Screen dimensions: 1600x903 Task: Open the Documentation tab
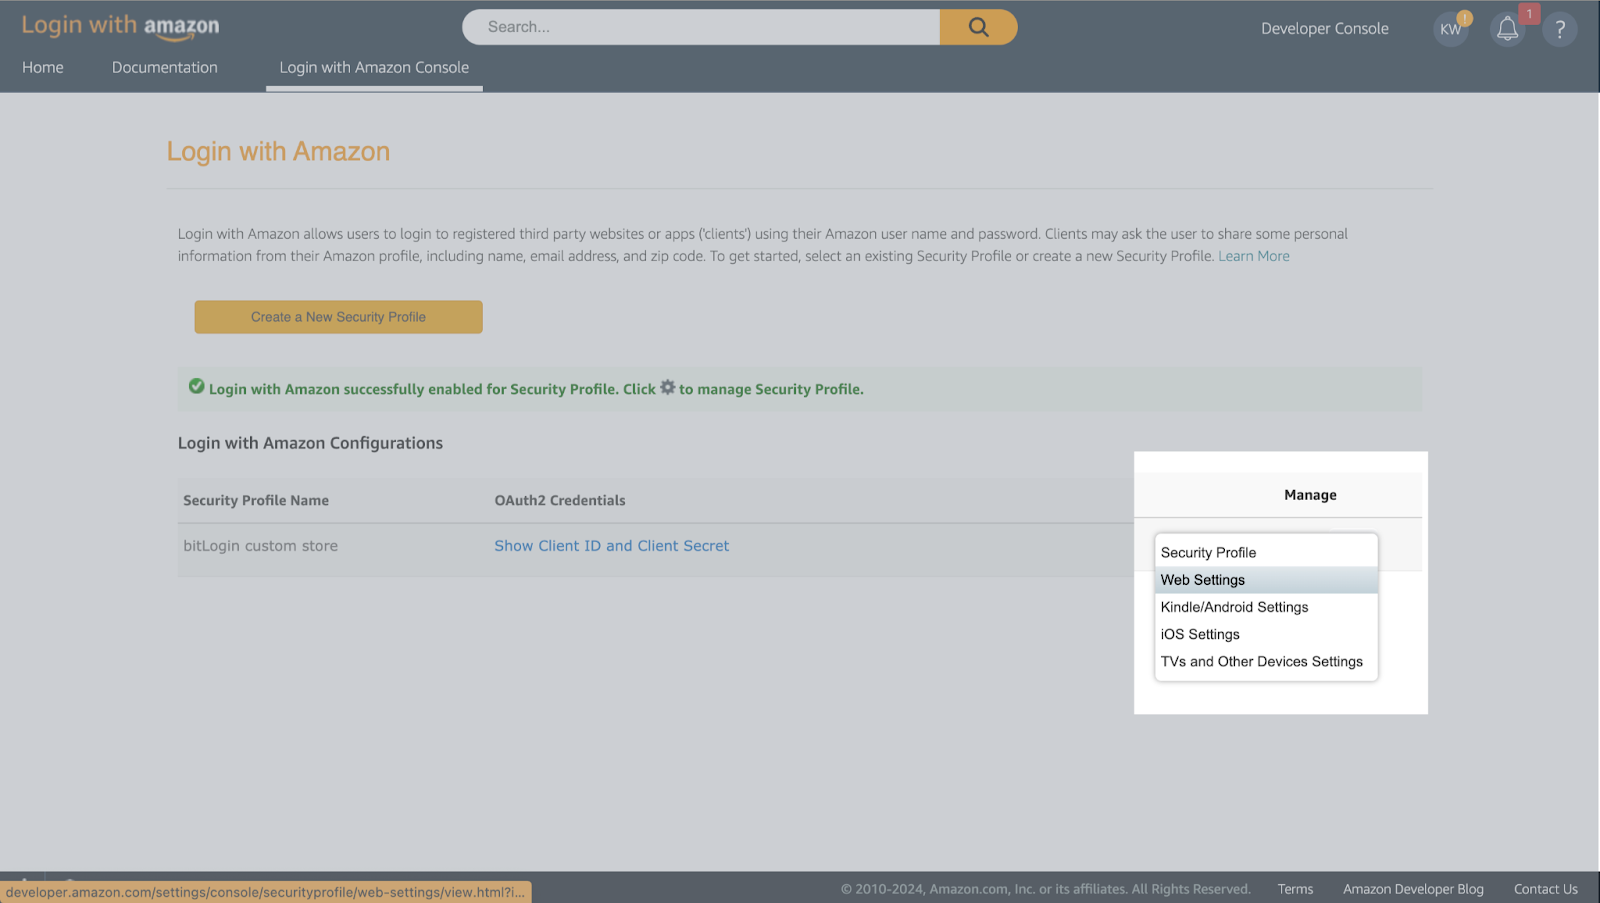(165, 67)
